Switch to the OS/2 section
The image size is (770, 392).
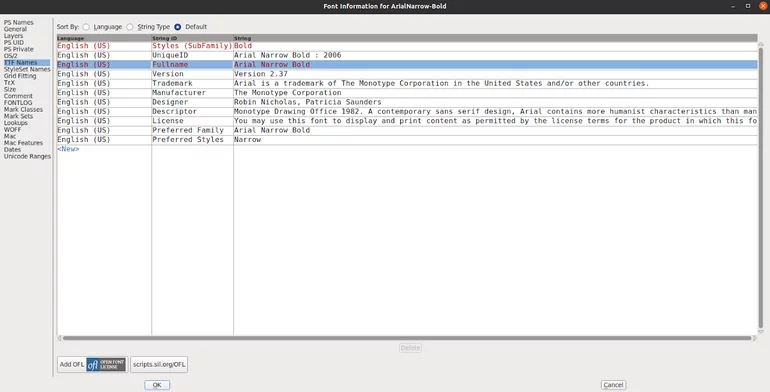pyautogui.click(x=11, y=56)
